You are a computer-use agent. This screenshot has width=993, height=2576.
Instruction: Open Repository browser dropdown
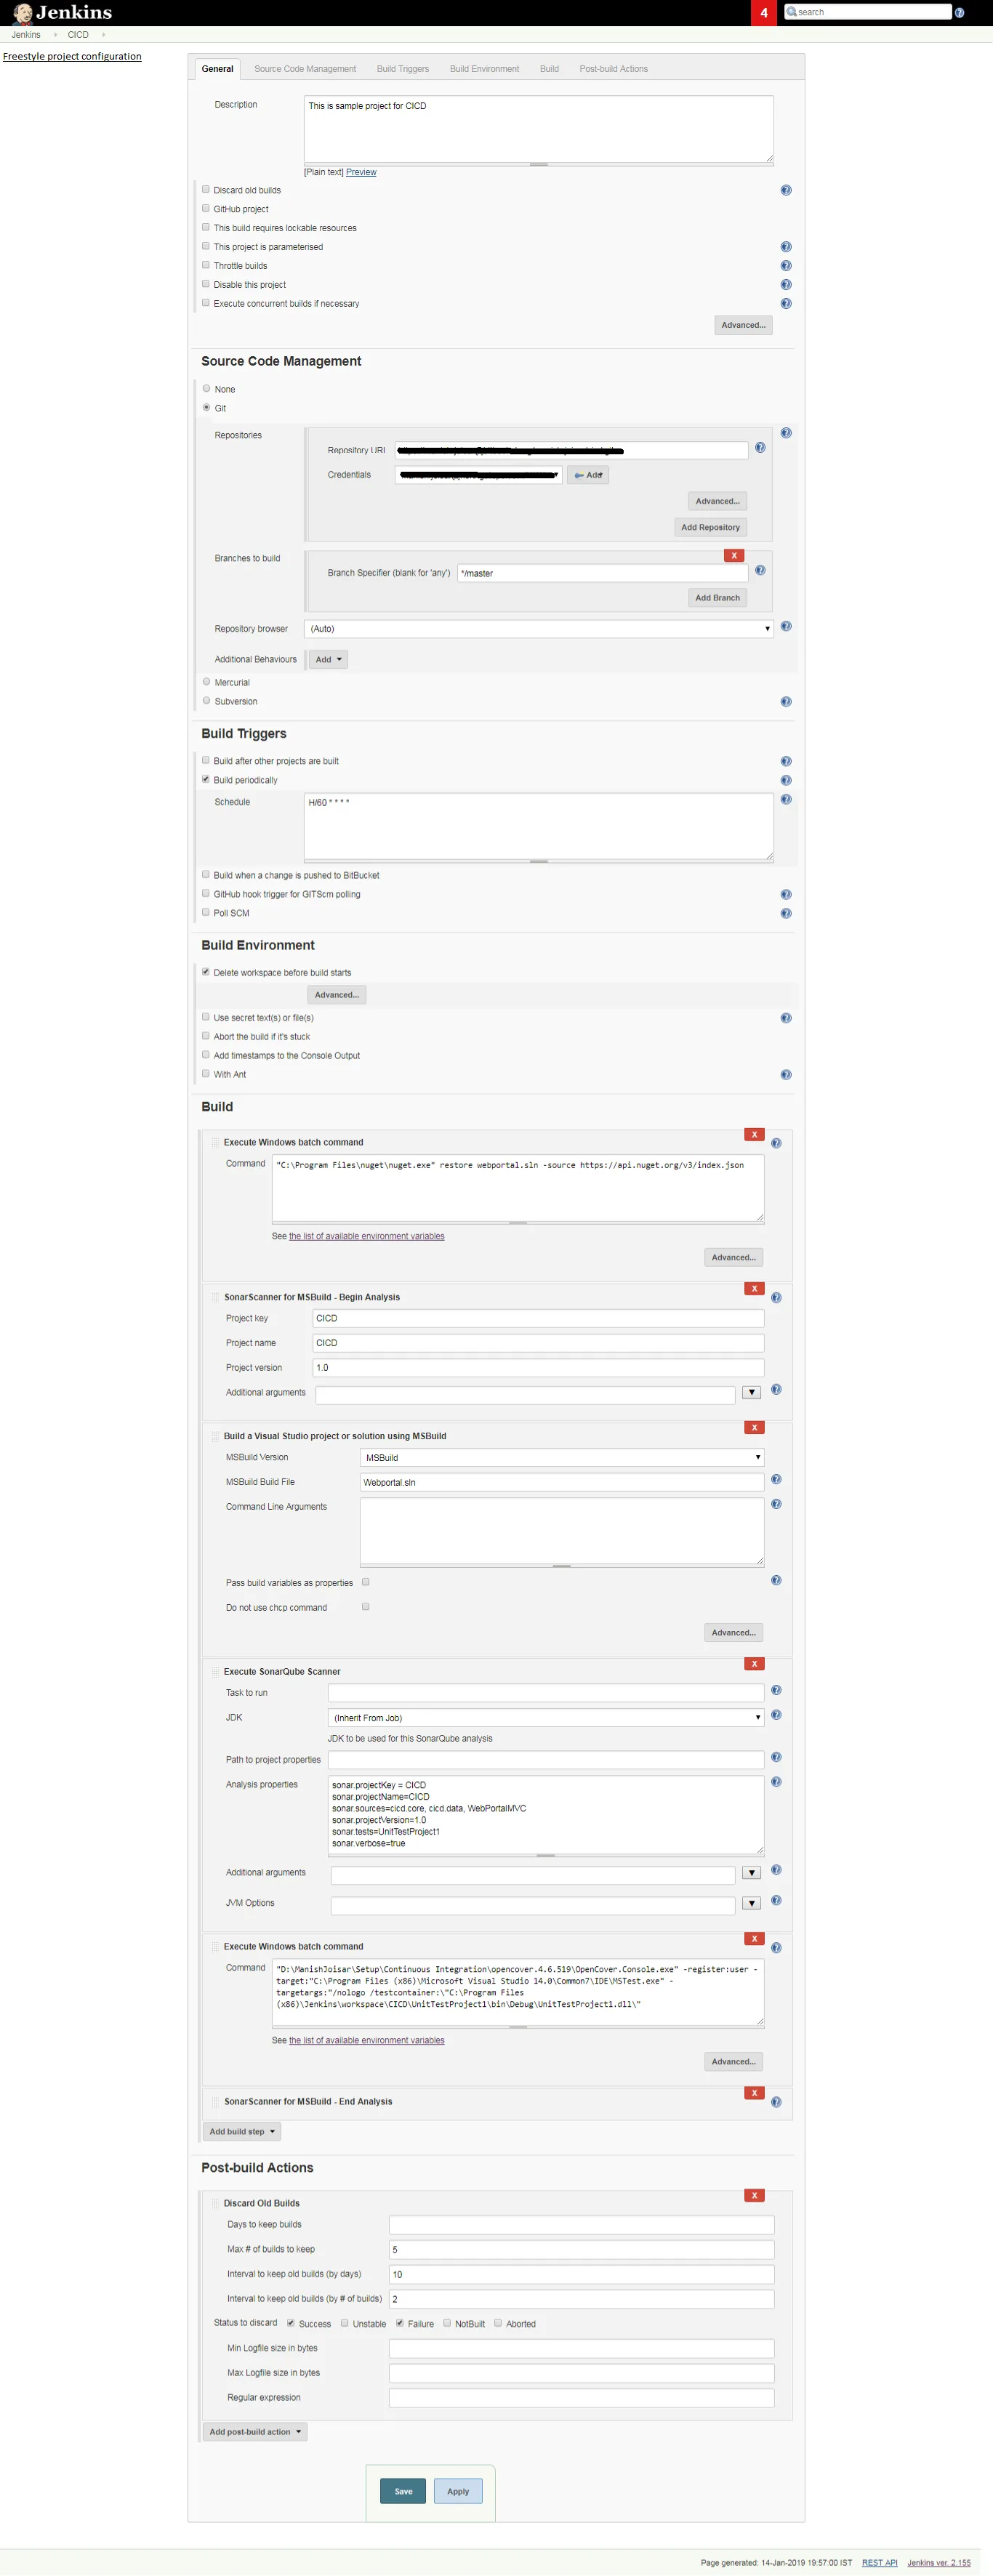click(x=538, y=629)
